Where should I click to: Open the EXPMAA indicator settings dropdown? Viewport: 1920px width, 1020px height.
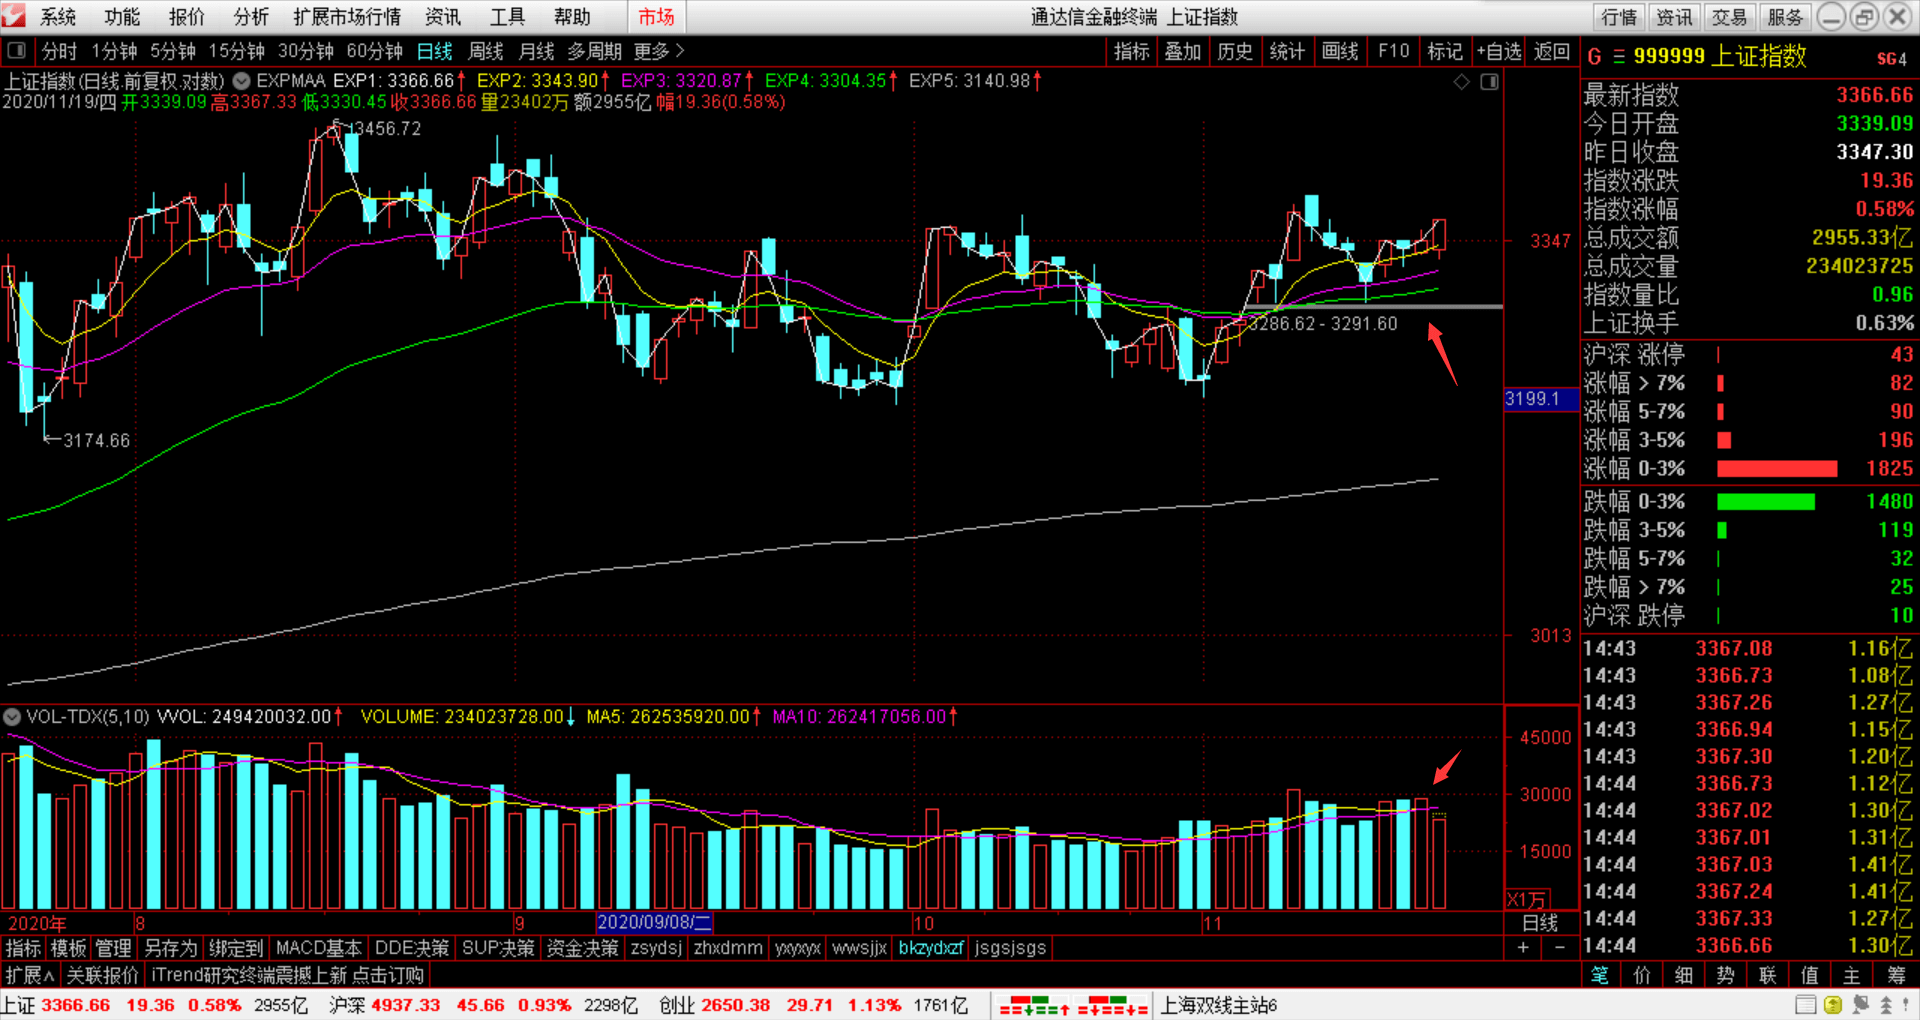(242, 81)
